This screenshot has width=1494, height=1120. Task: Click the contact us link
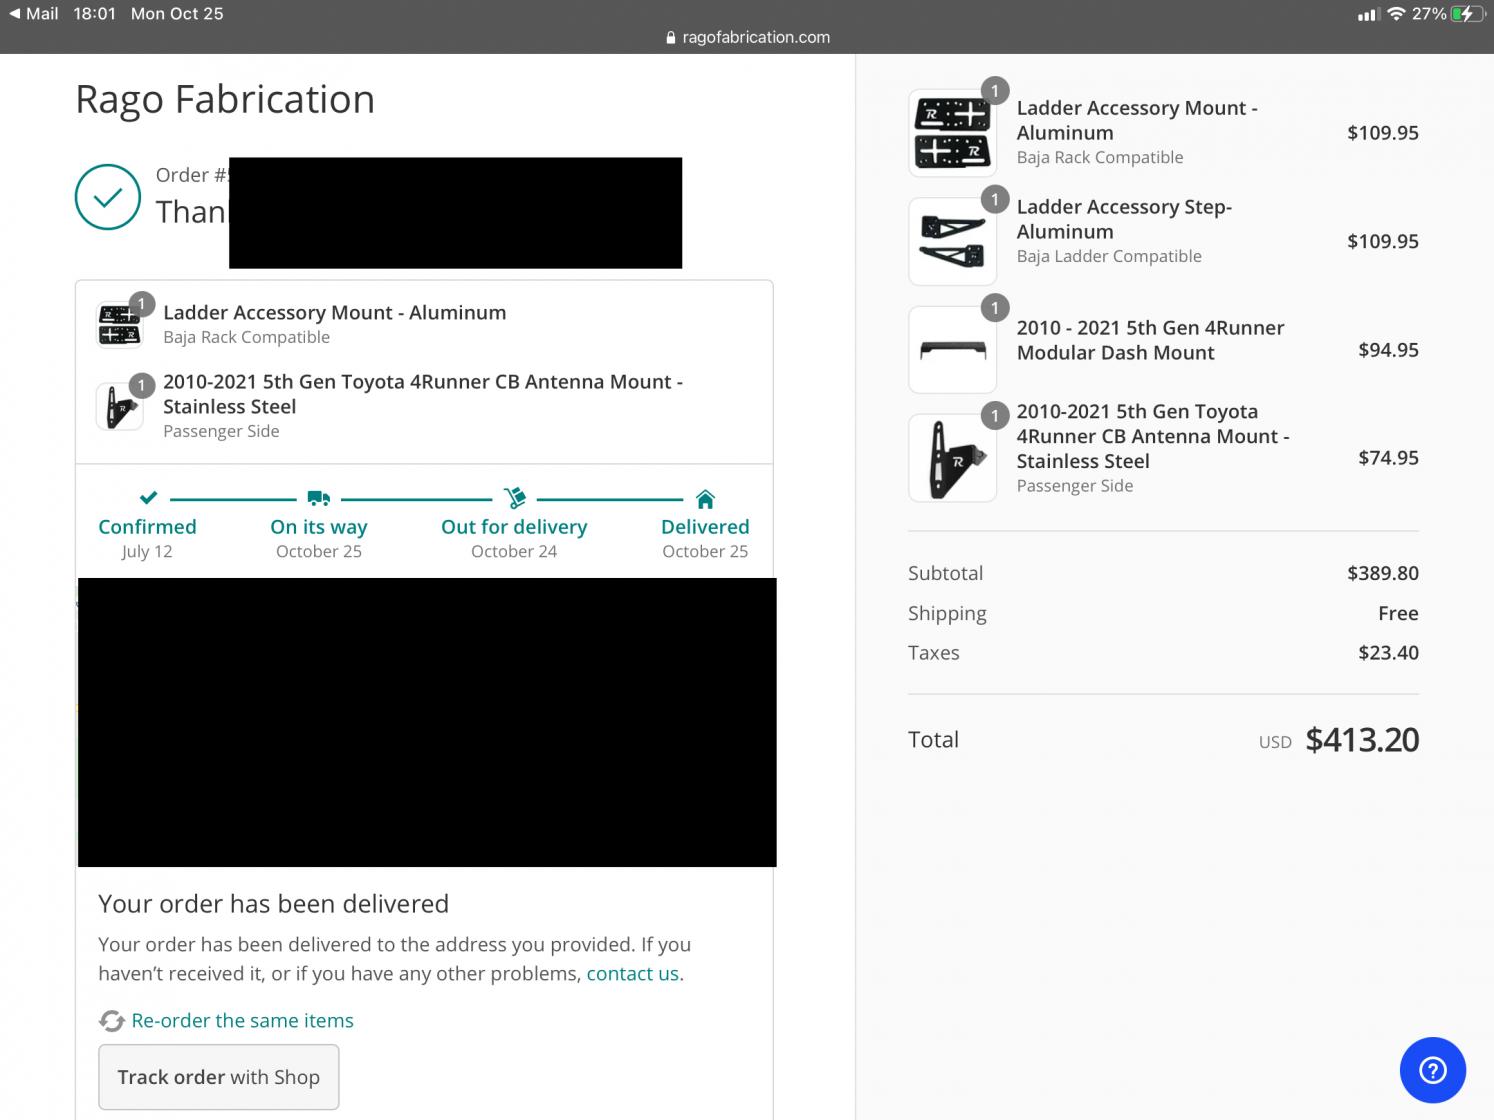pos(632,974)
